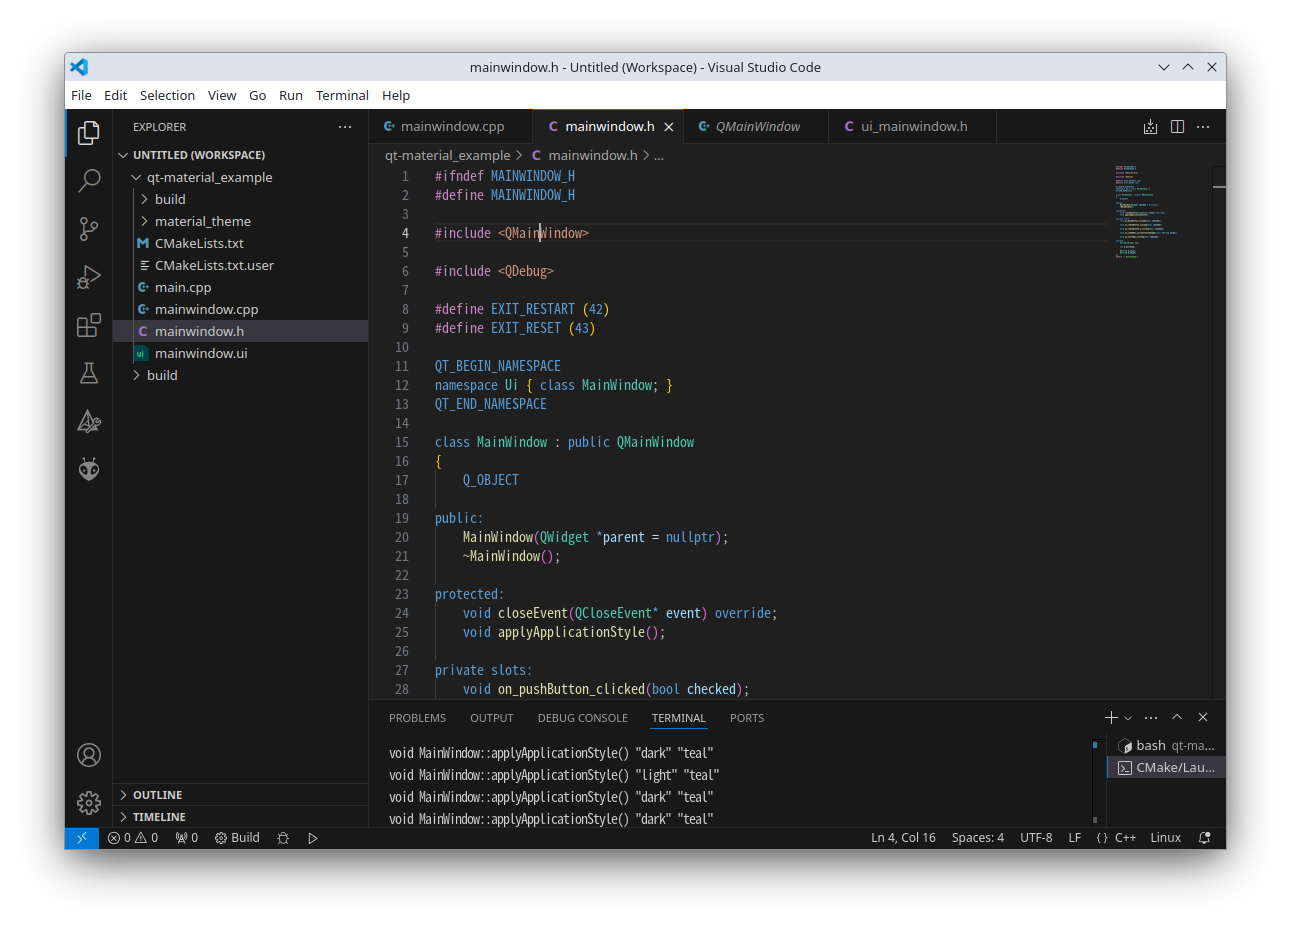Open the Go menu
The image size is (1291, 926).
point(258,95)
